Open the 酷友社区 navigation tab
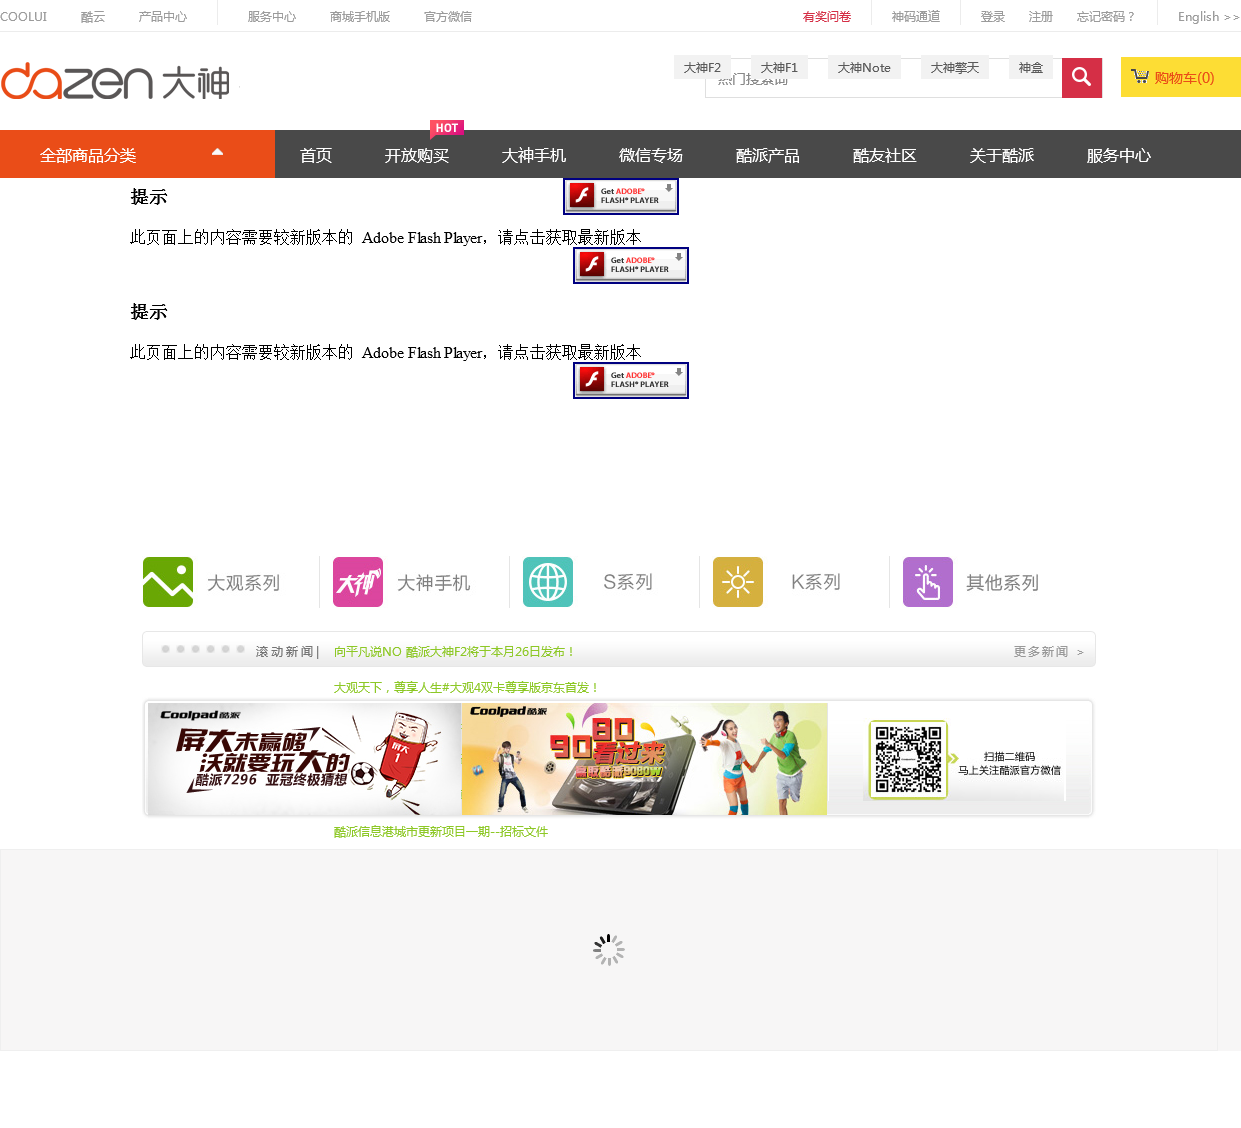Screen dimensions: 1241x1128 885,155
